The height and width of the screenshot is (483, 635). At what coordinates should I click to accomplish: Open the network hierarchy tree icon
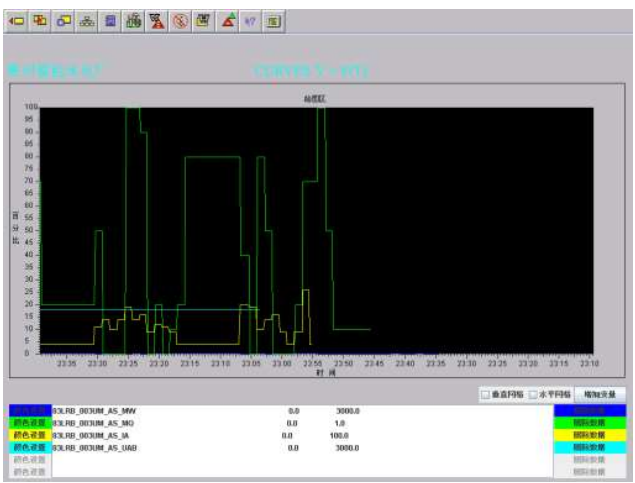click(87, 21)
